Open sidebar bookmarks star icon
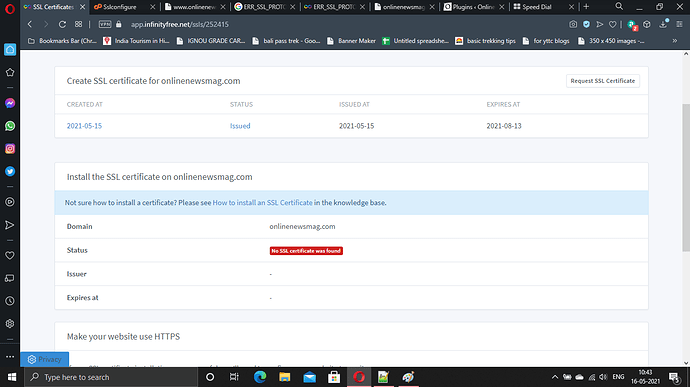Screen dimensions: 690x387 point(10,72)
